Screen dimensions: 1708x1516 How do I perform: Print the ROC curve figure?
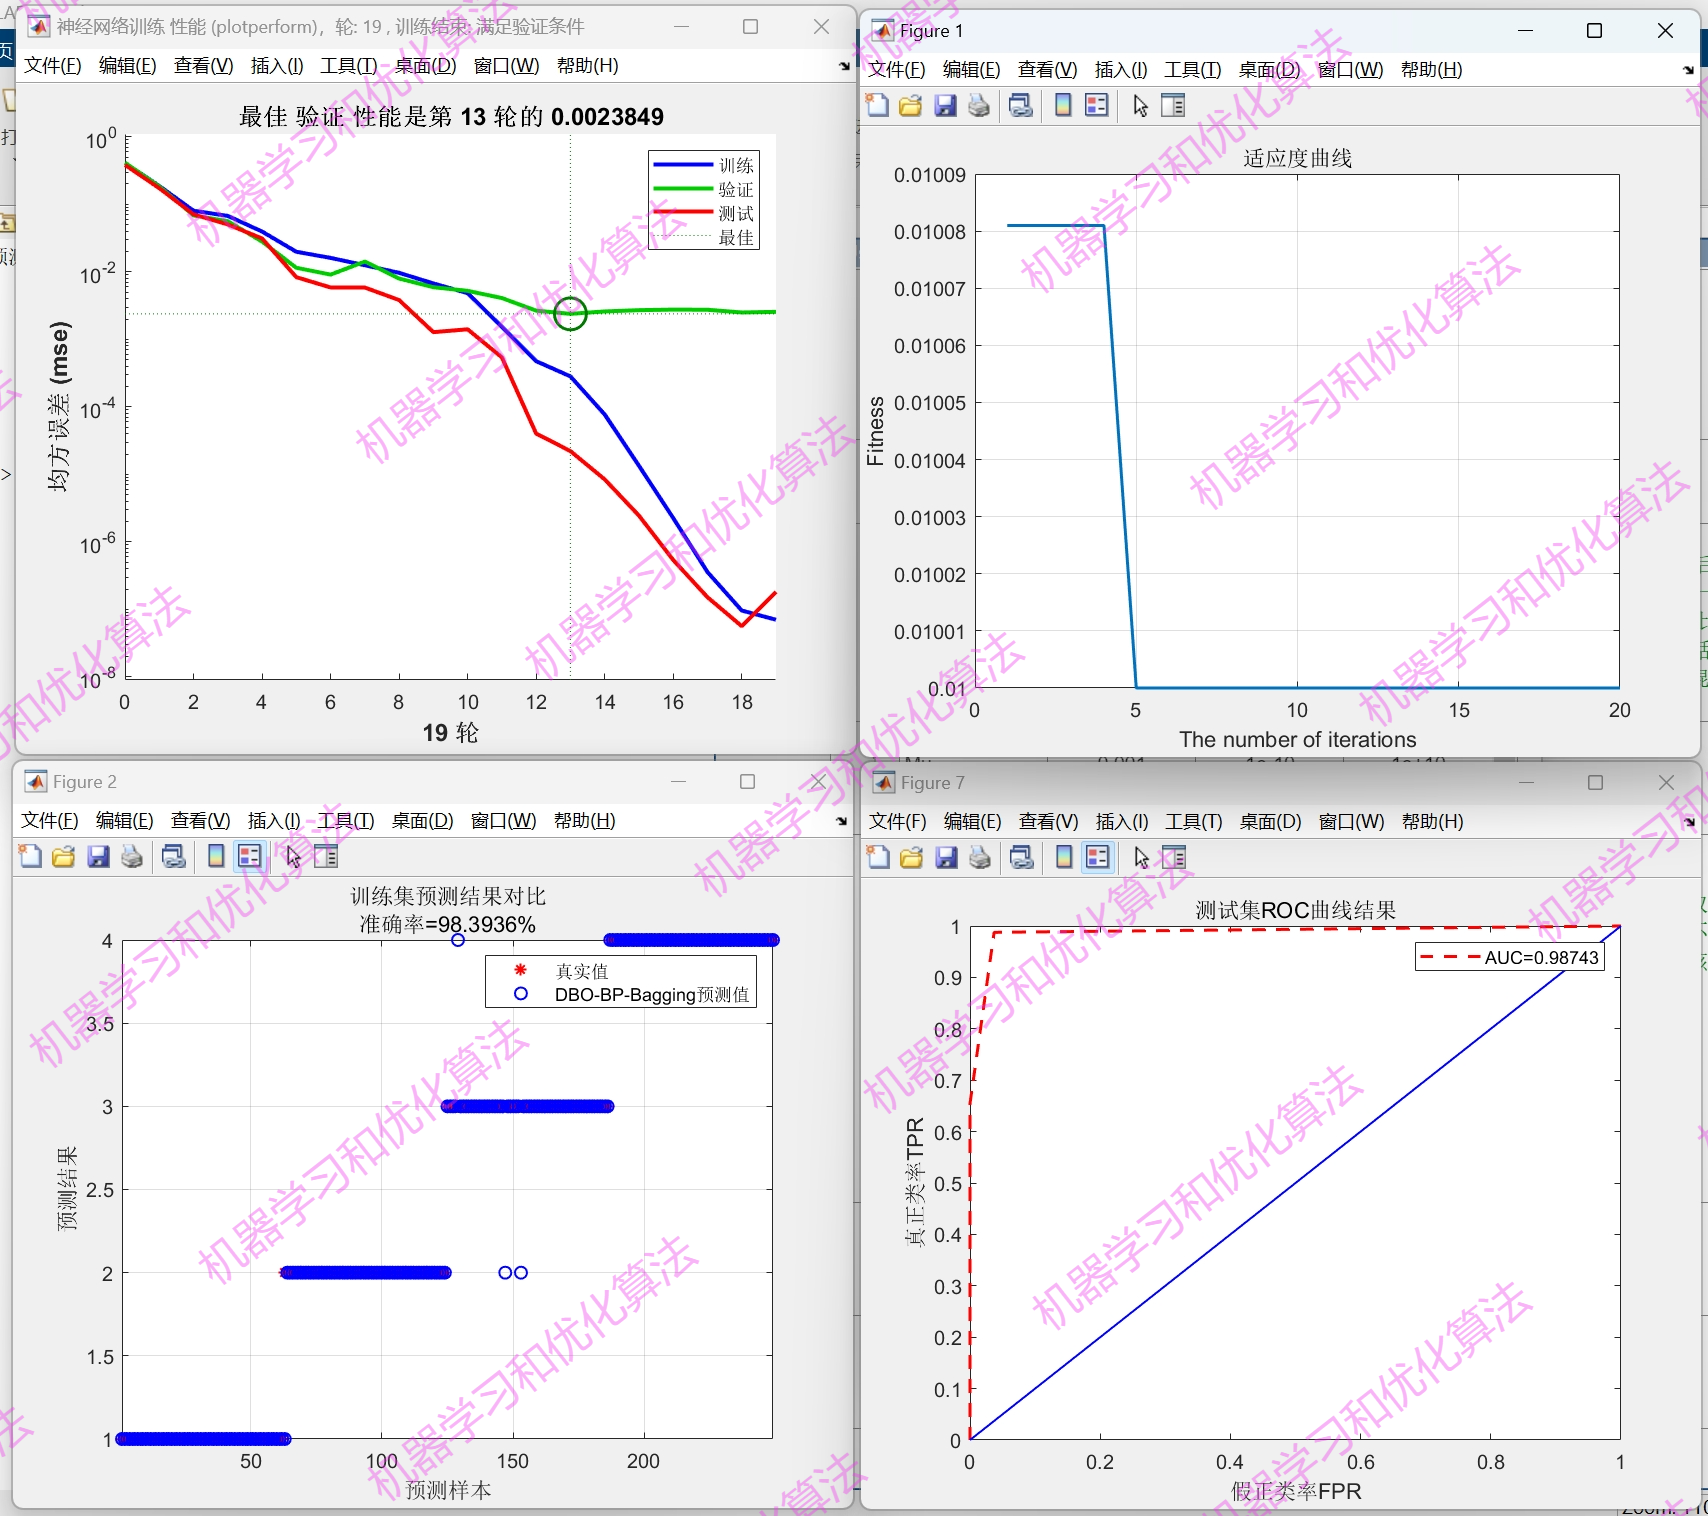[978, 858]
